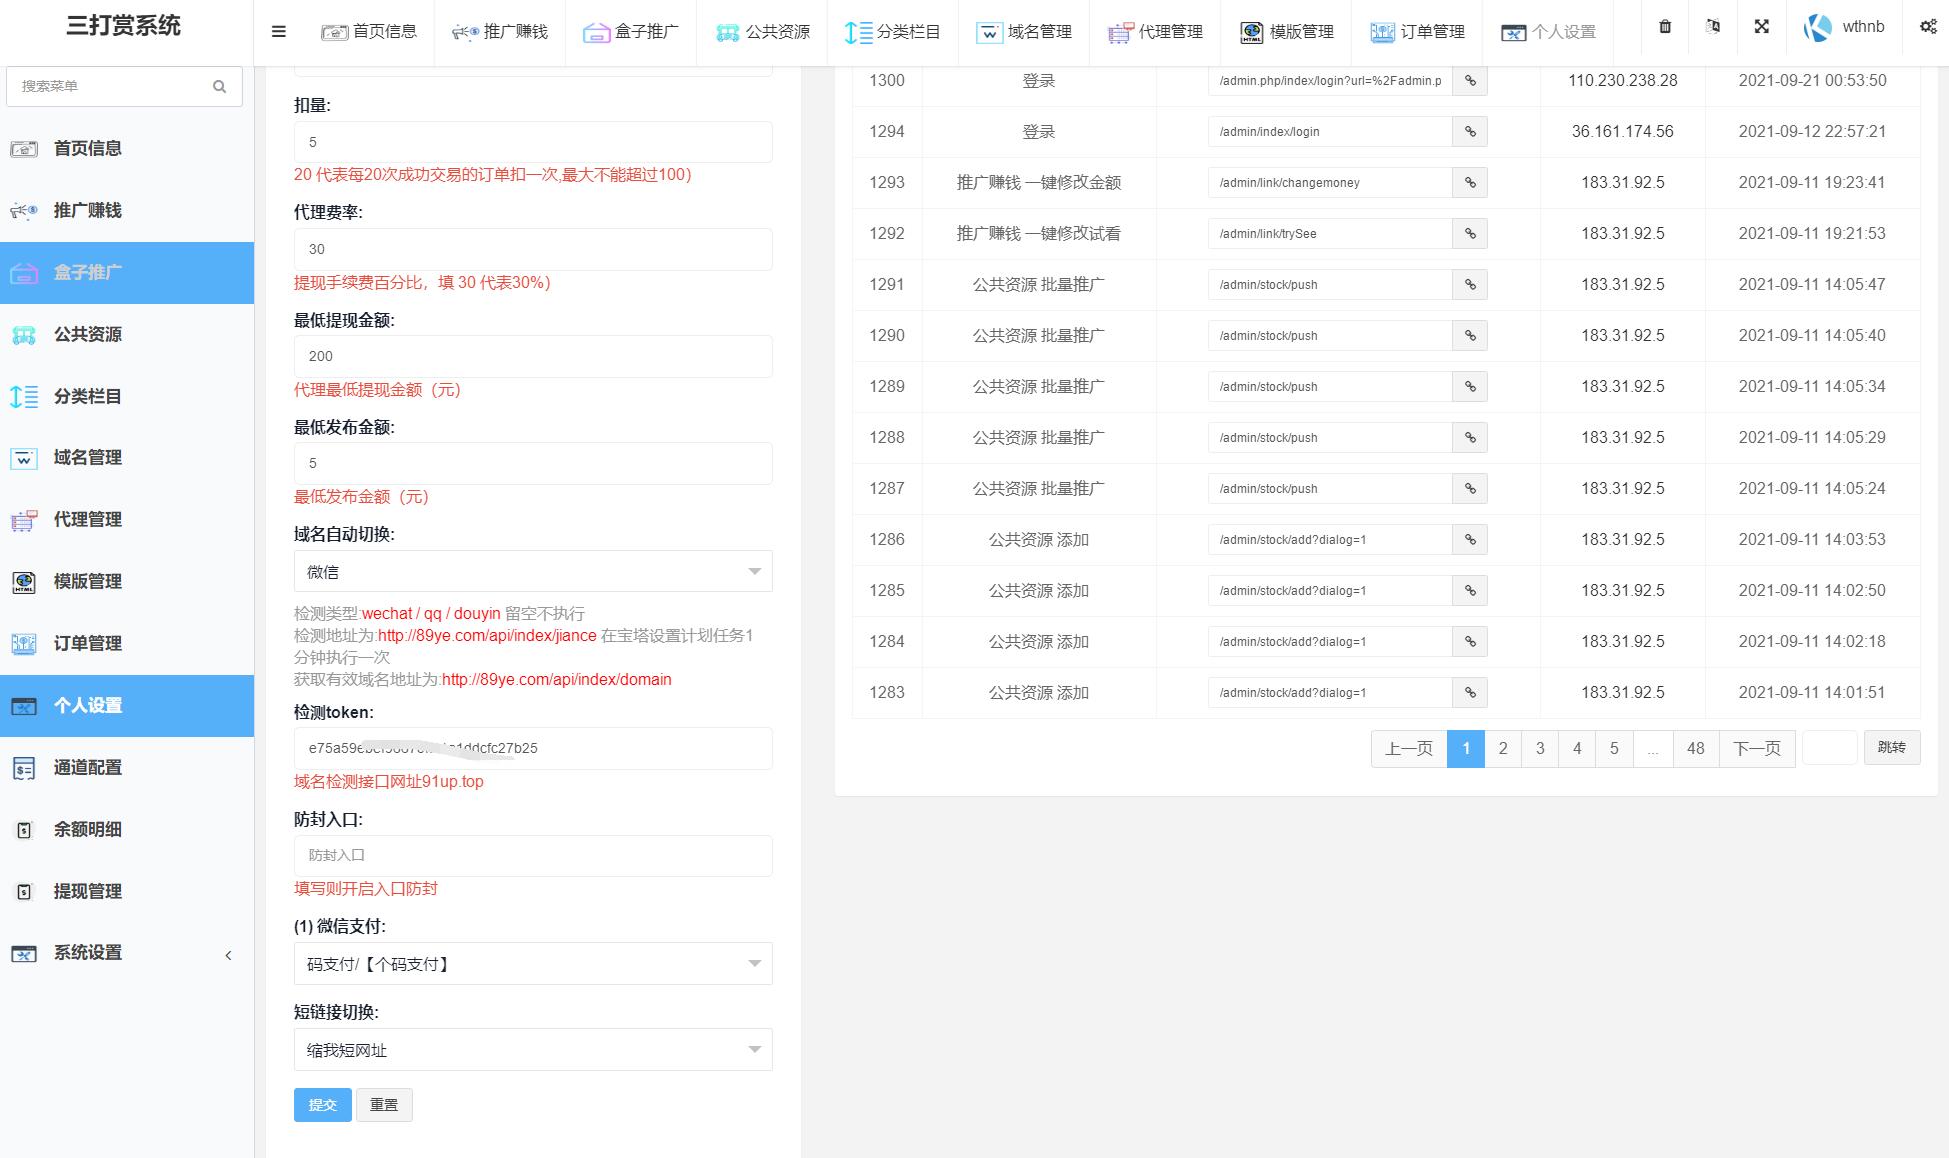Screen dimensions: 1949x1158
Task: Open the 通道配置 sidebar item
Action: [x=88, y=767]
